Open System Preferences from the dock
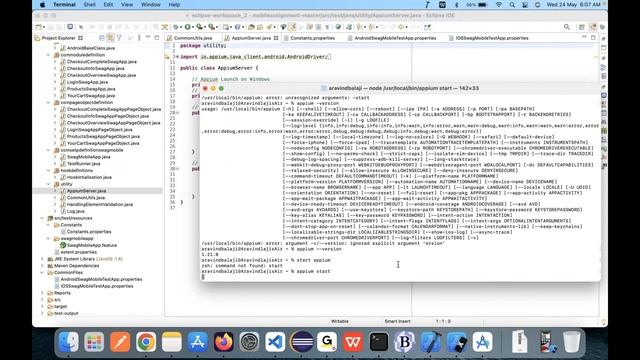The image size is (640, 360). (249, 342)
